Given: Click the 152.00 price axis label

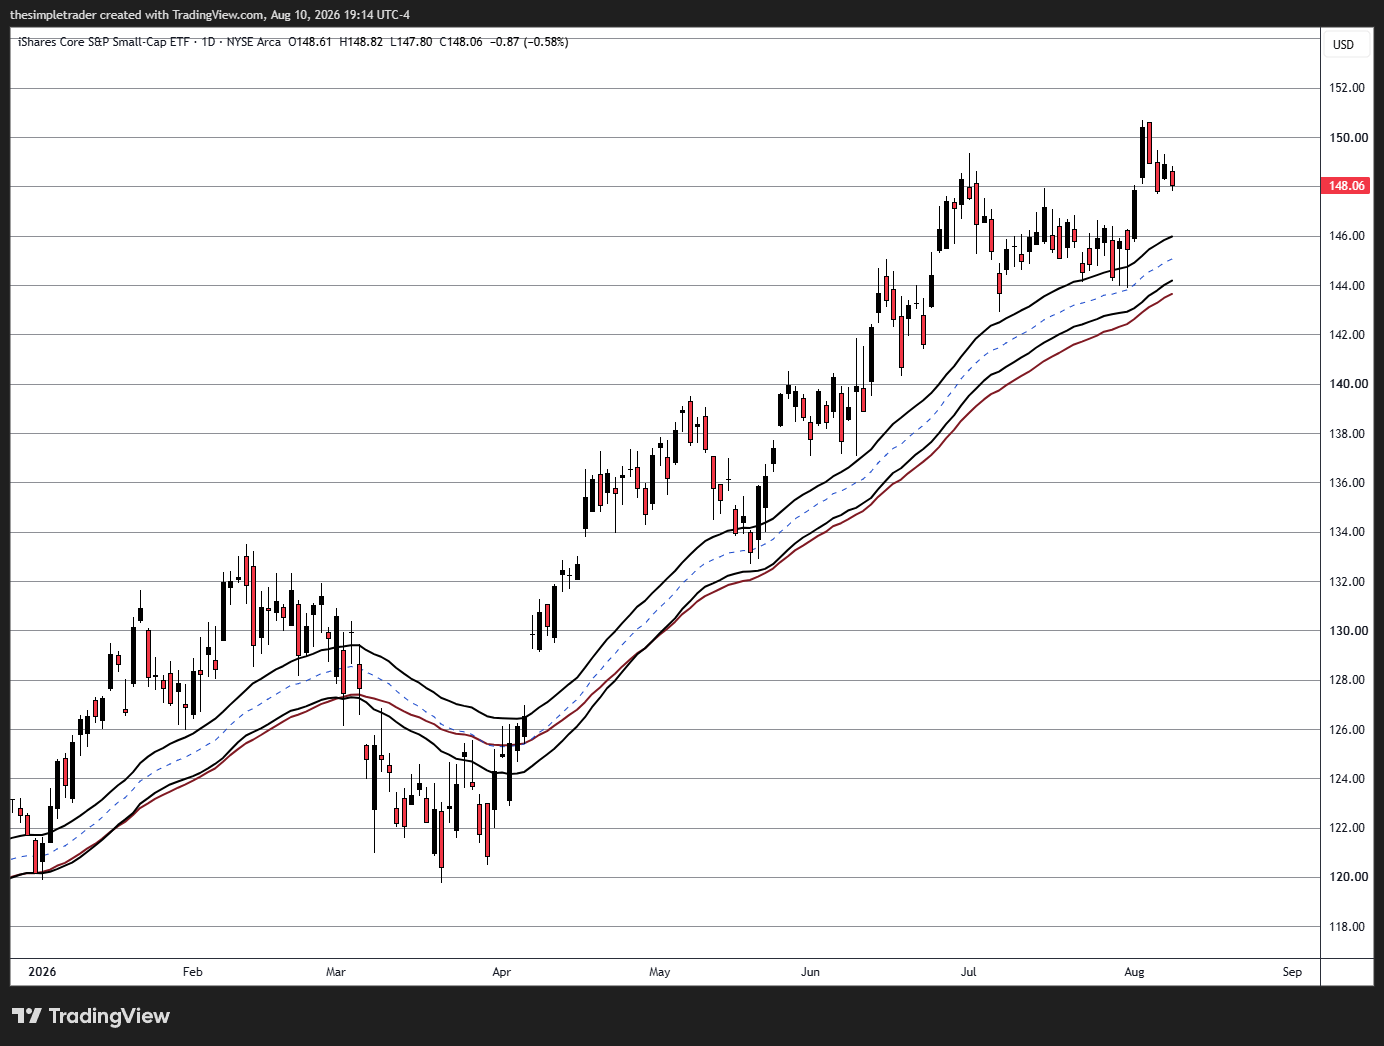Looking at the screenshot, I should (x=1347, y=88).
